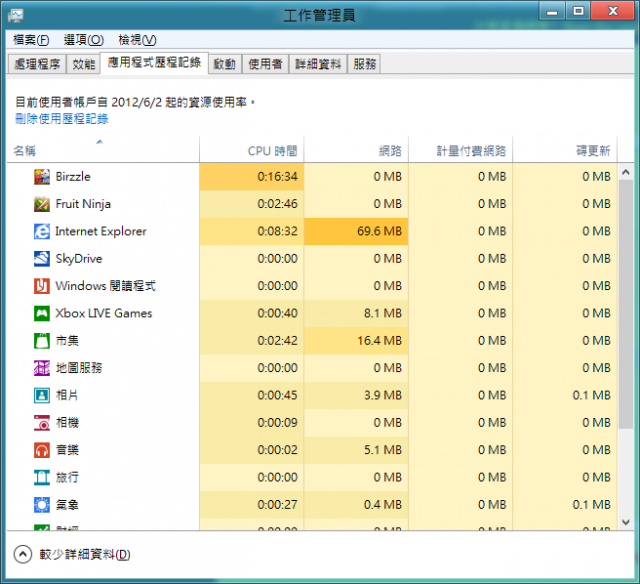
Task: Click the 3.9 MB network cell
Action: tap(356, 395)
